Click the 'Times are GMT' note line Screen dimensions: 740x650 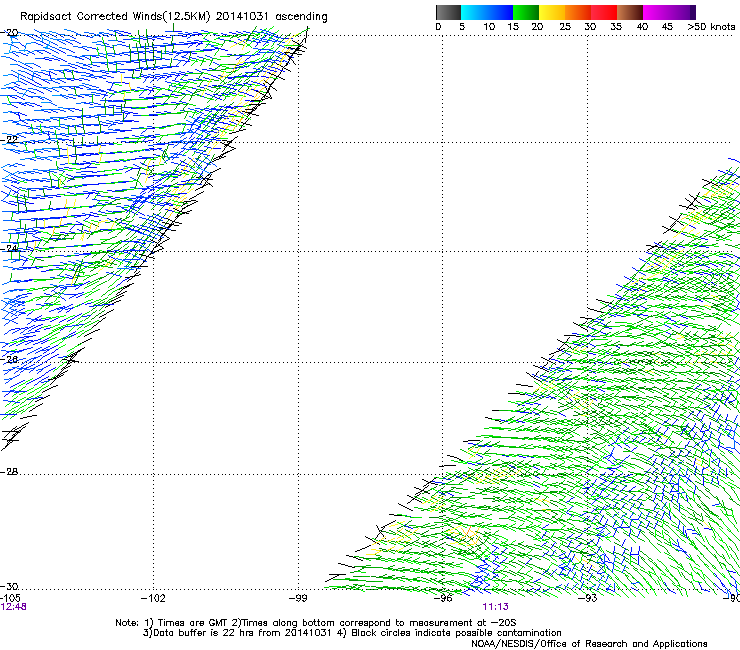pos(316,623)
